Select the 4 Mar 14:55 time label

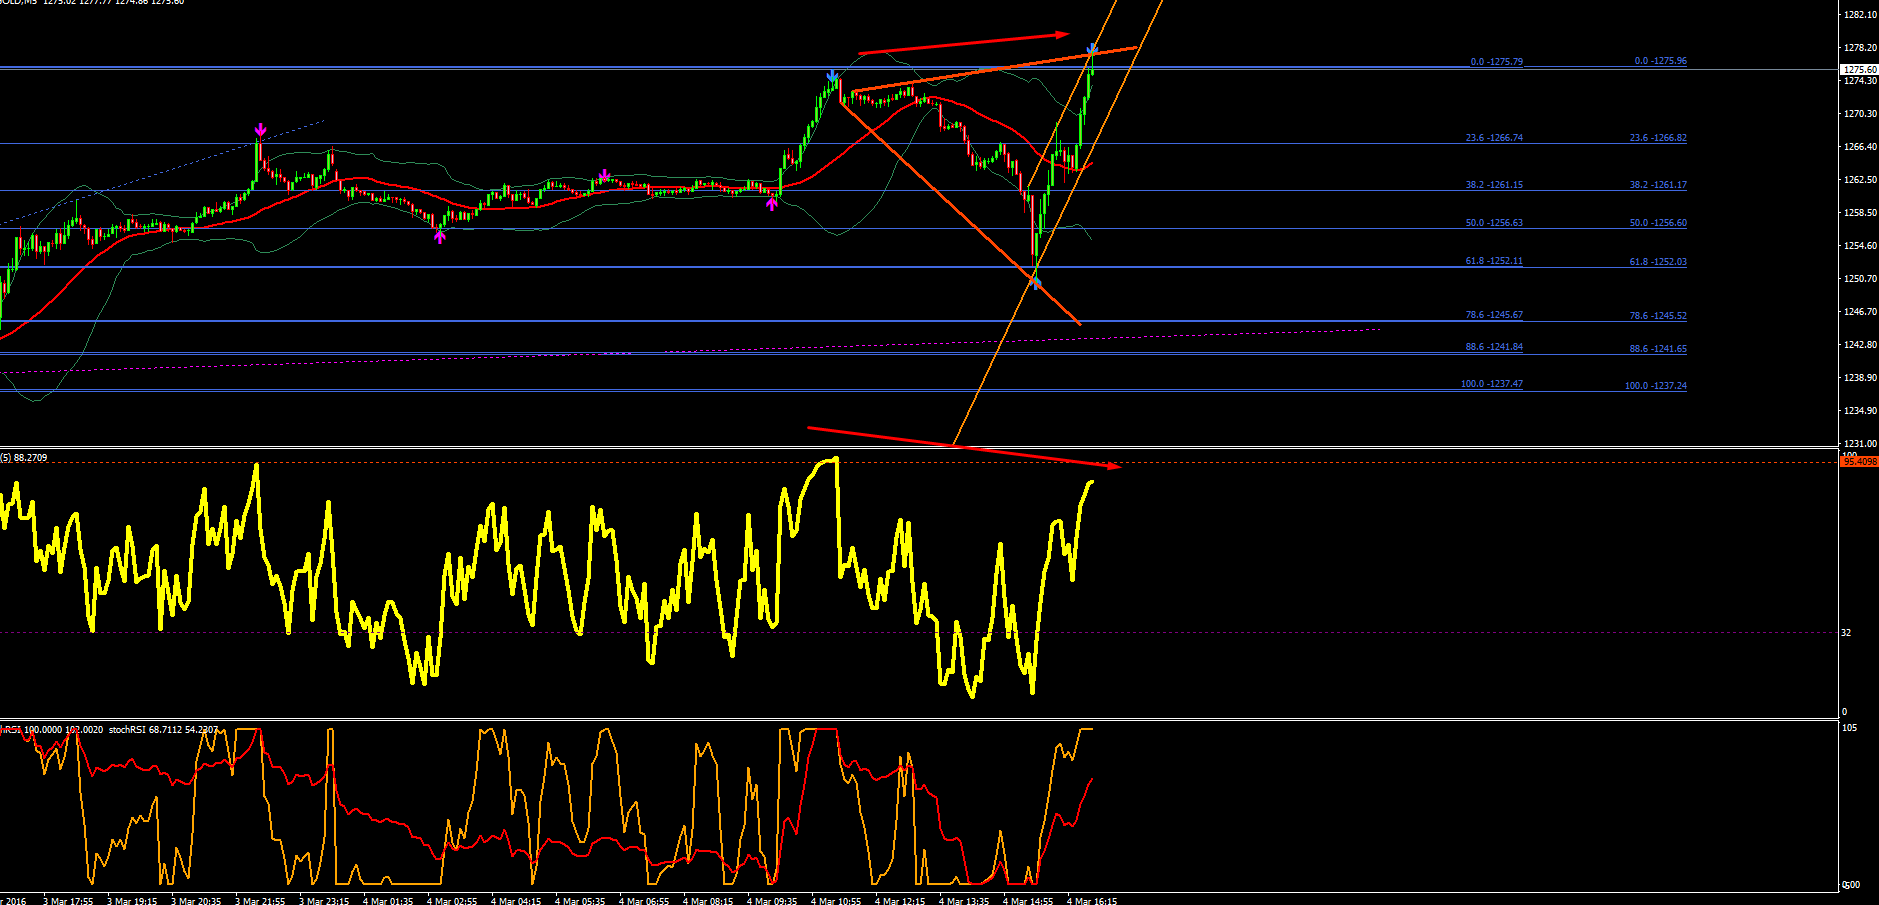pos(1028,901)
